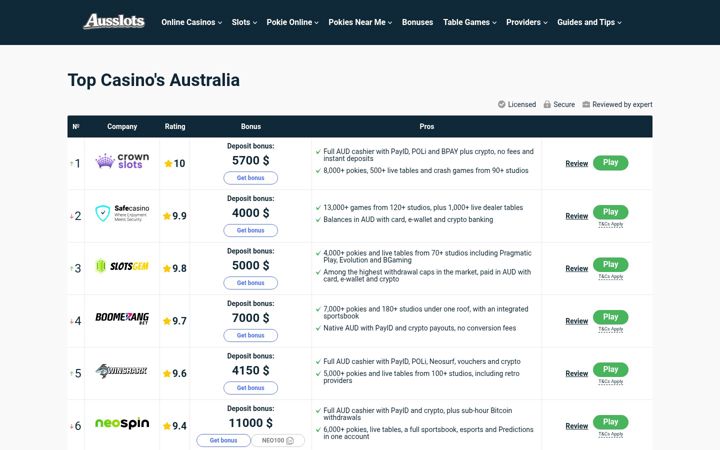The width and height of the screenshot is (720, 450).
Task: Go to the Bonuses page
Action: tap(417, 22)
